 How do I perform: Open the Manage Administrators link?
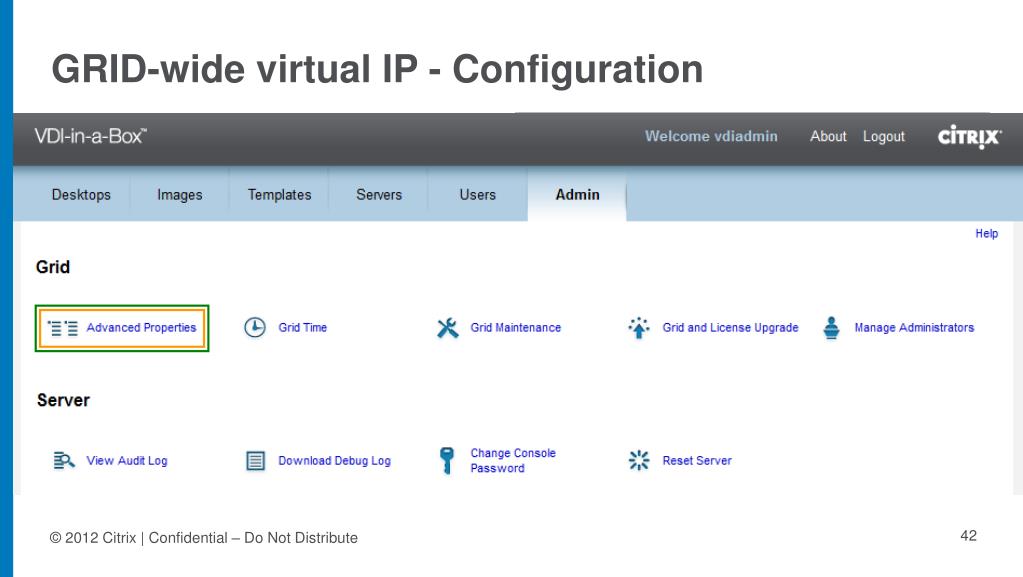pyautogui.click(x=914, y=328)
